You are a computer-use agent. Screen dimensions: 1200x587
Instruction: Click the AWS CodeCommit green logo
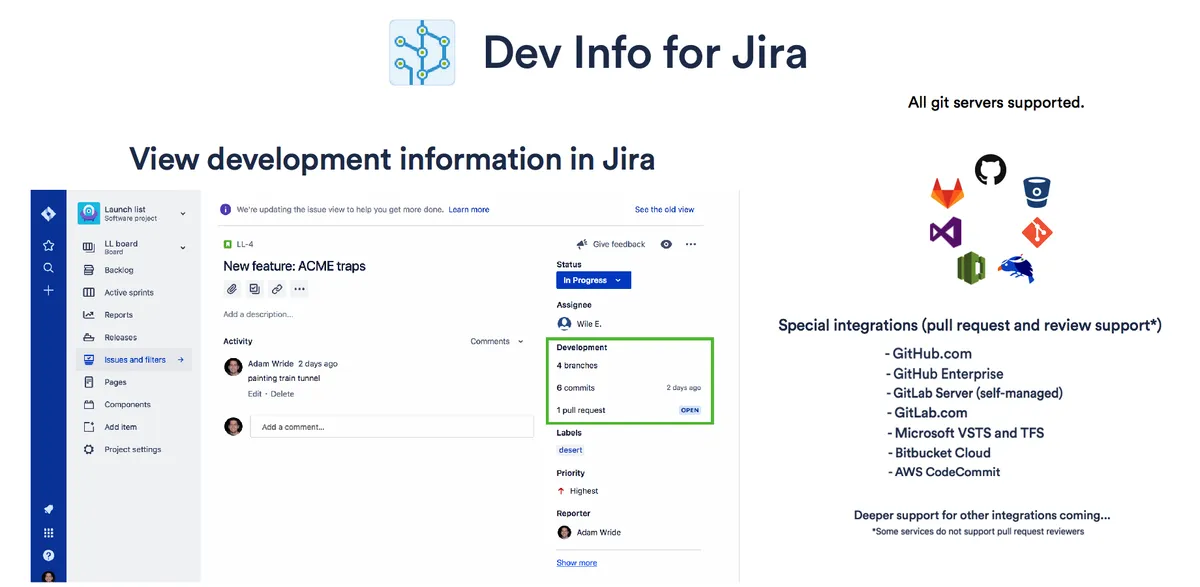coord(971,268)
